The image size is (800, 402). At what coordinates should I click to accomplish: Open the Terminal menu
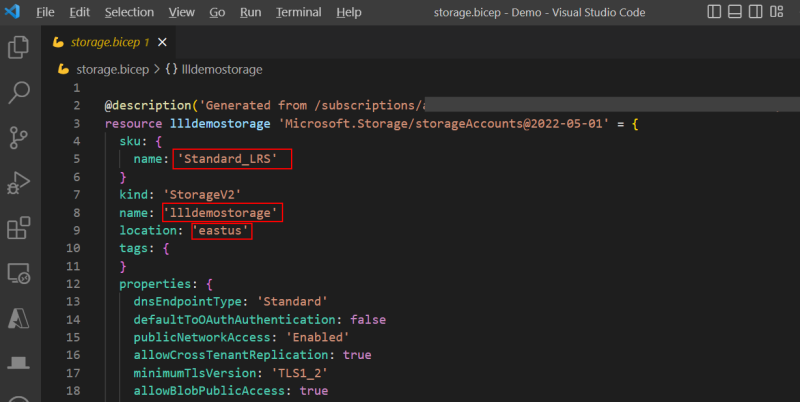pyautogui.click(x=299, y=12)
